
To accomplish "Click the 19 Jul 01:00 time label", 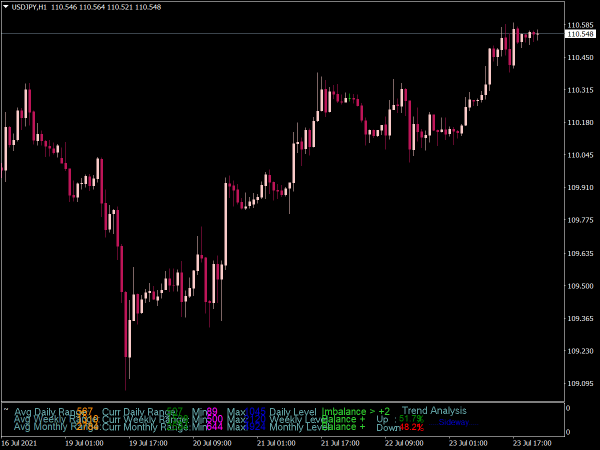I will [84, 443].
